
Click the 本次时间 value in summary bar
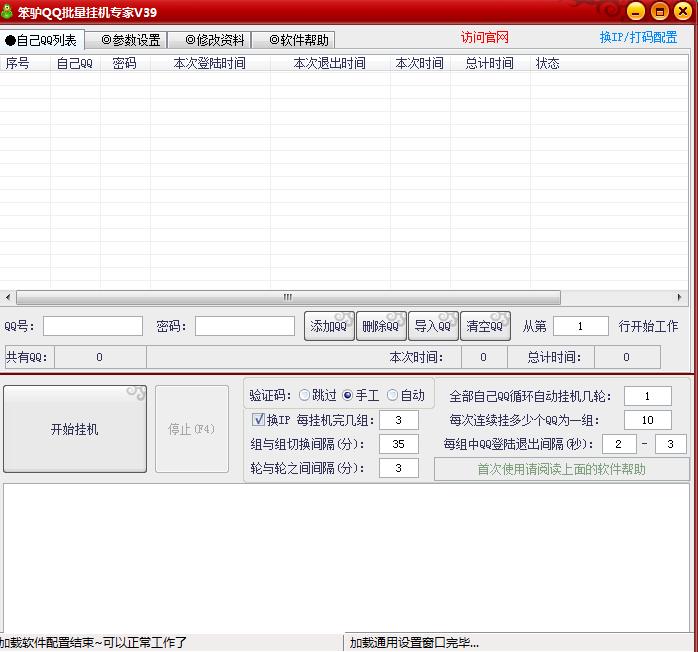[x=484, y=357]
